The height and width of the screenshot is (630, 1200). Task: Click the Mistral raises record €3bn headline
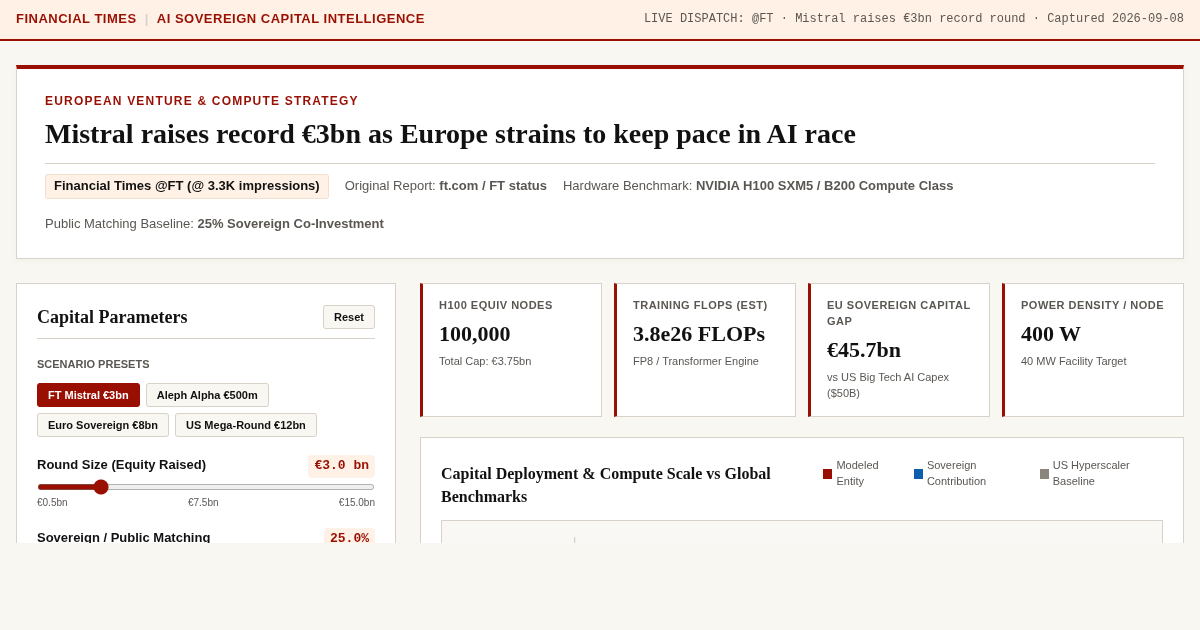450,134
